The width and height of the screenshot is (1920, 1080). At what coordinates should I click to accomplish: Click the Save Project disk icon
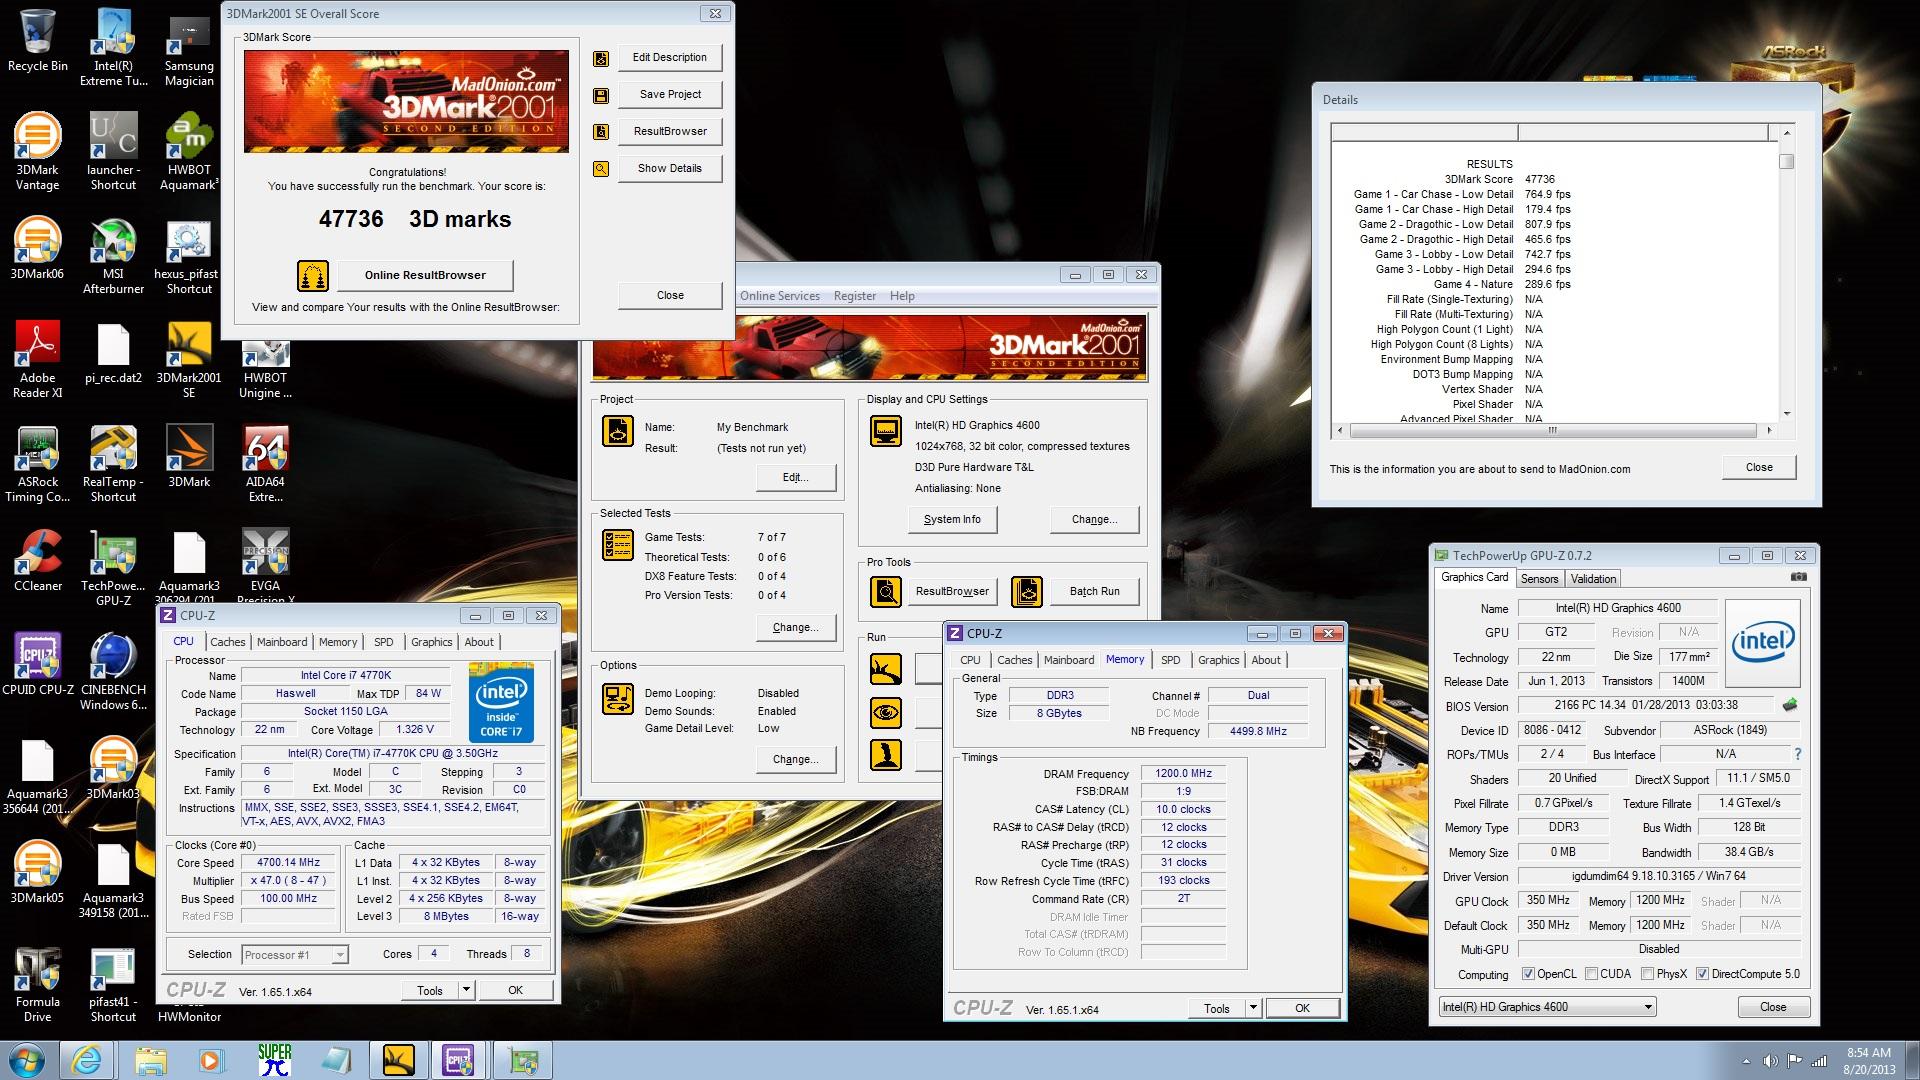point(601,95)
